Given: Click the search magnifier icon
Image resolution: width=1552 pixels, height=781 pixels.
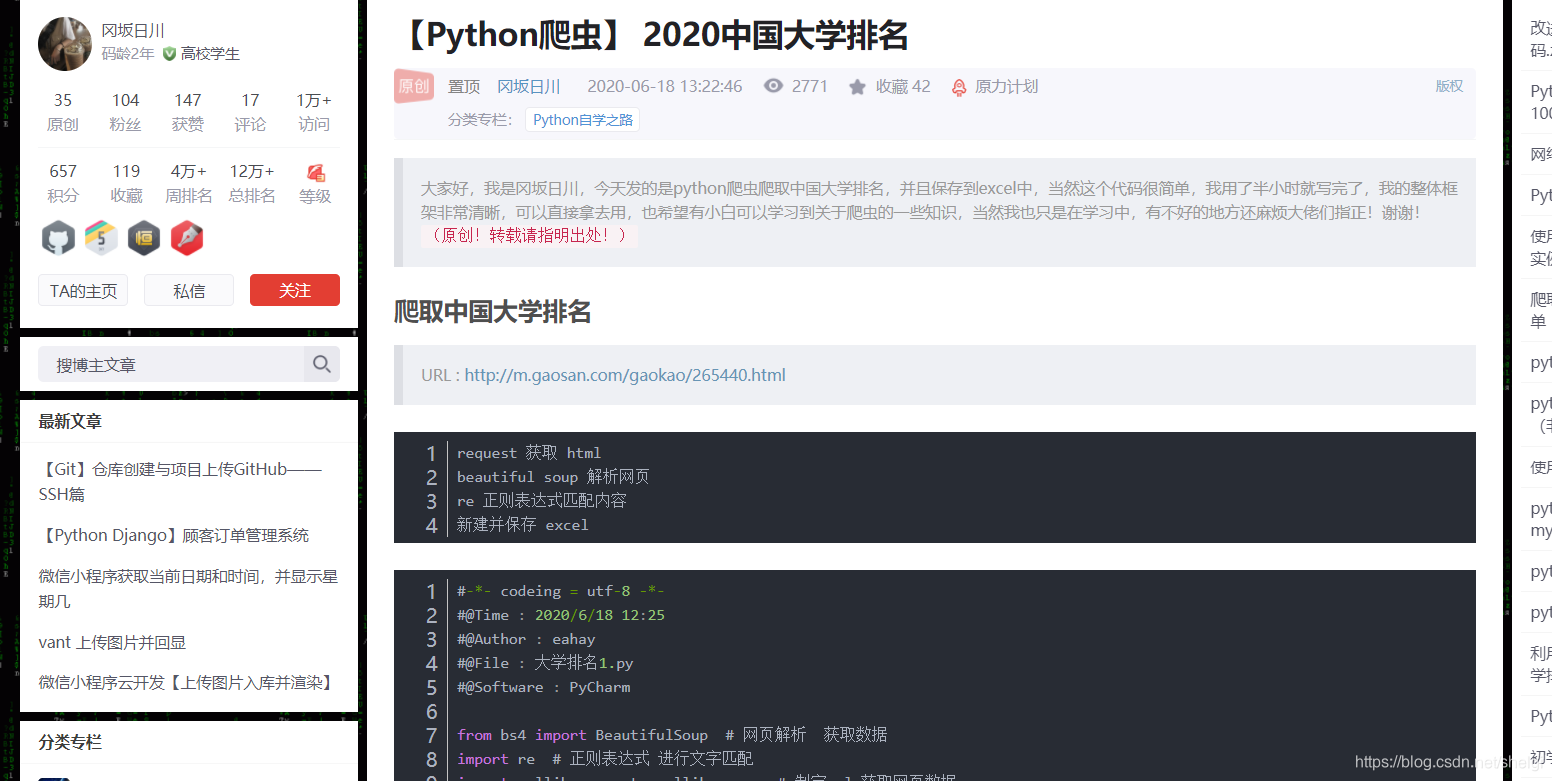Looking at the screenshot, I should coord(322,364).
